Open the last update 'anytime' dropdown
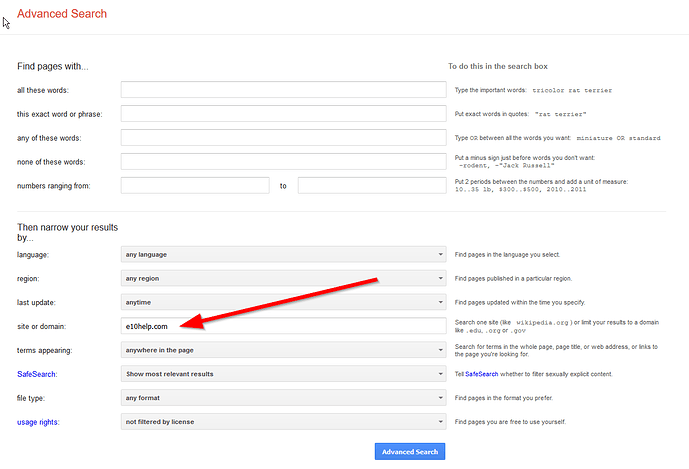Screen dimensions: 689x469 tap(282, 302)
